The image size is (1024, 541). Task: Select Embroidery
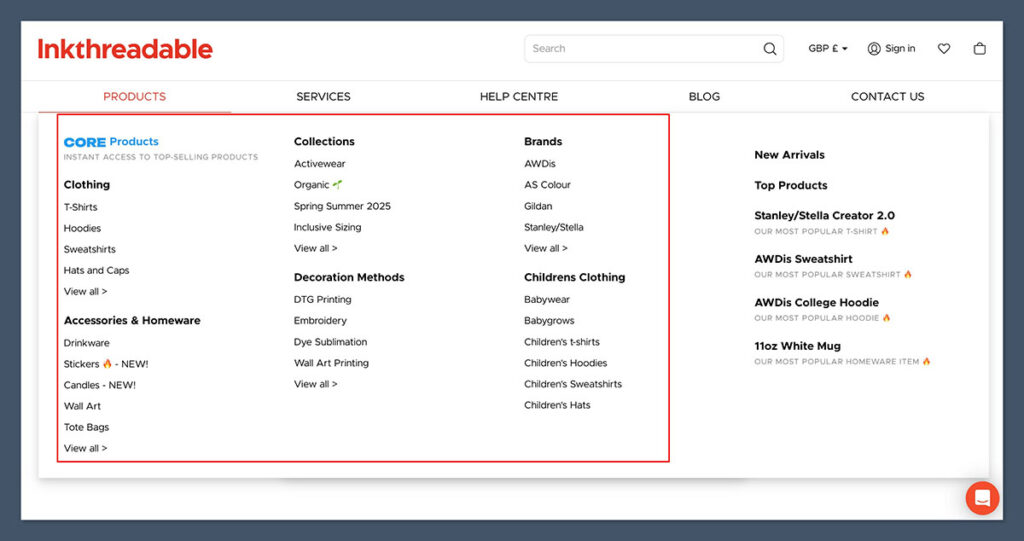[x=320, y=321]
